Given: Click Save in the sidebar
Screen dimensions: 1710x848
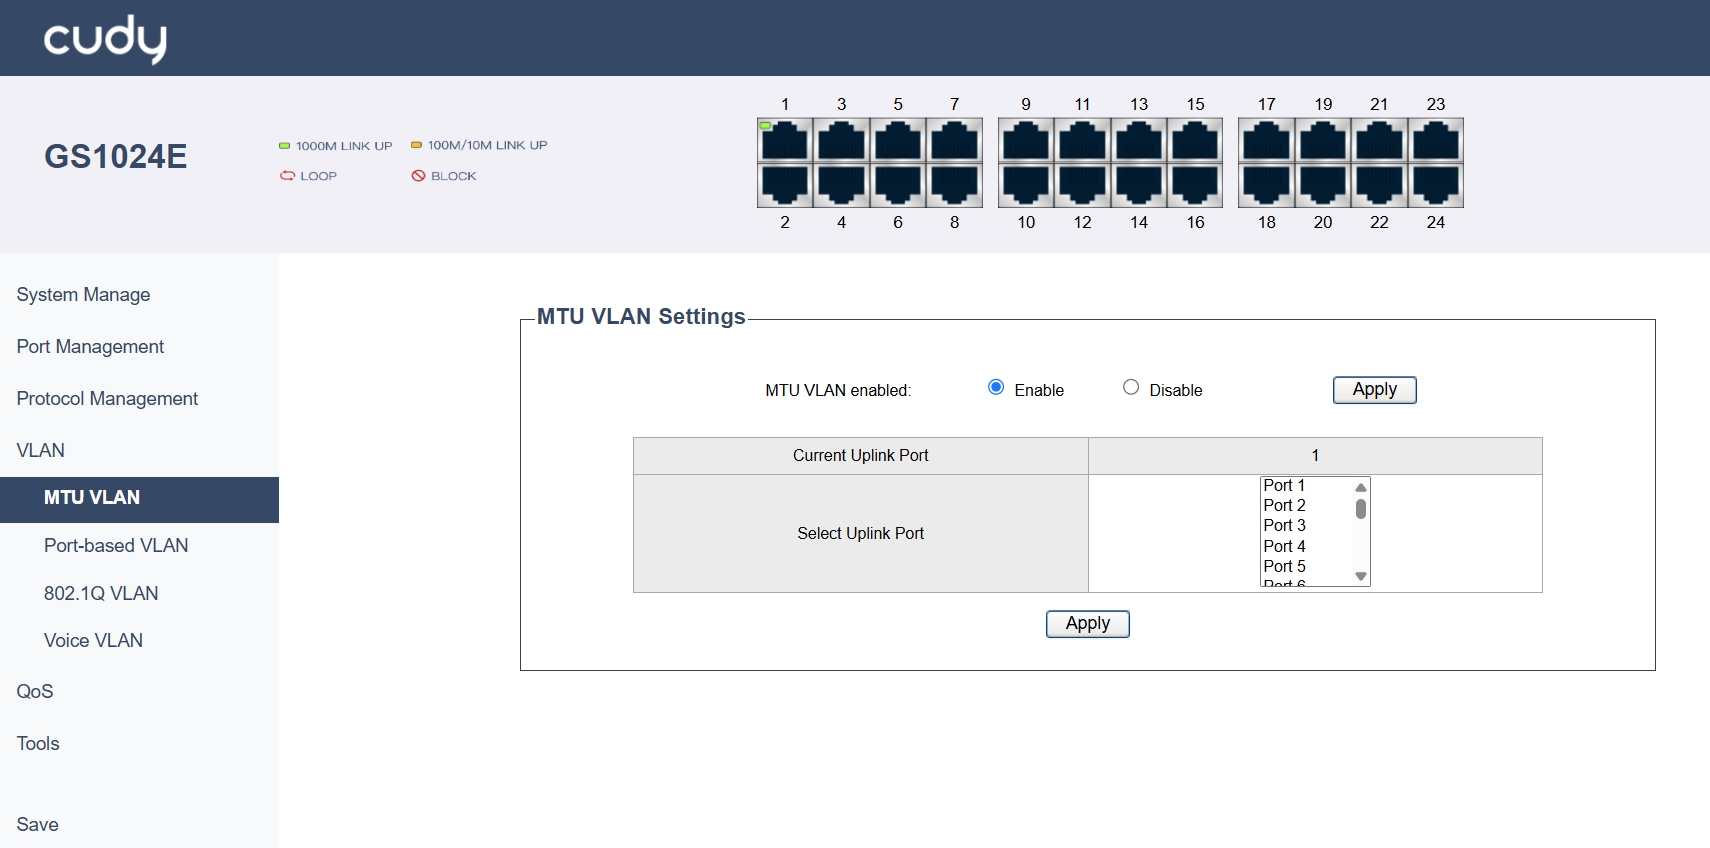Looking at the screenshot, I should point(38,825).
